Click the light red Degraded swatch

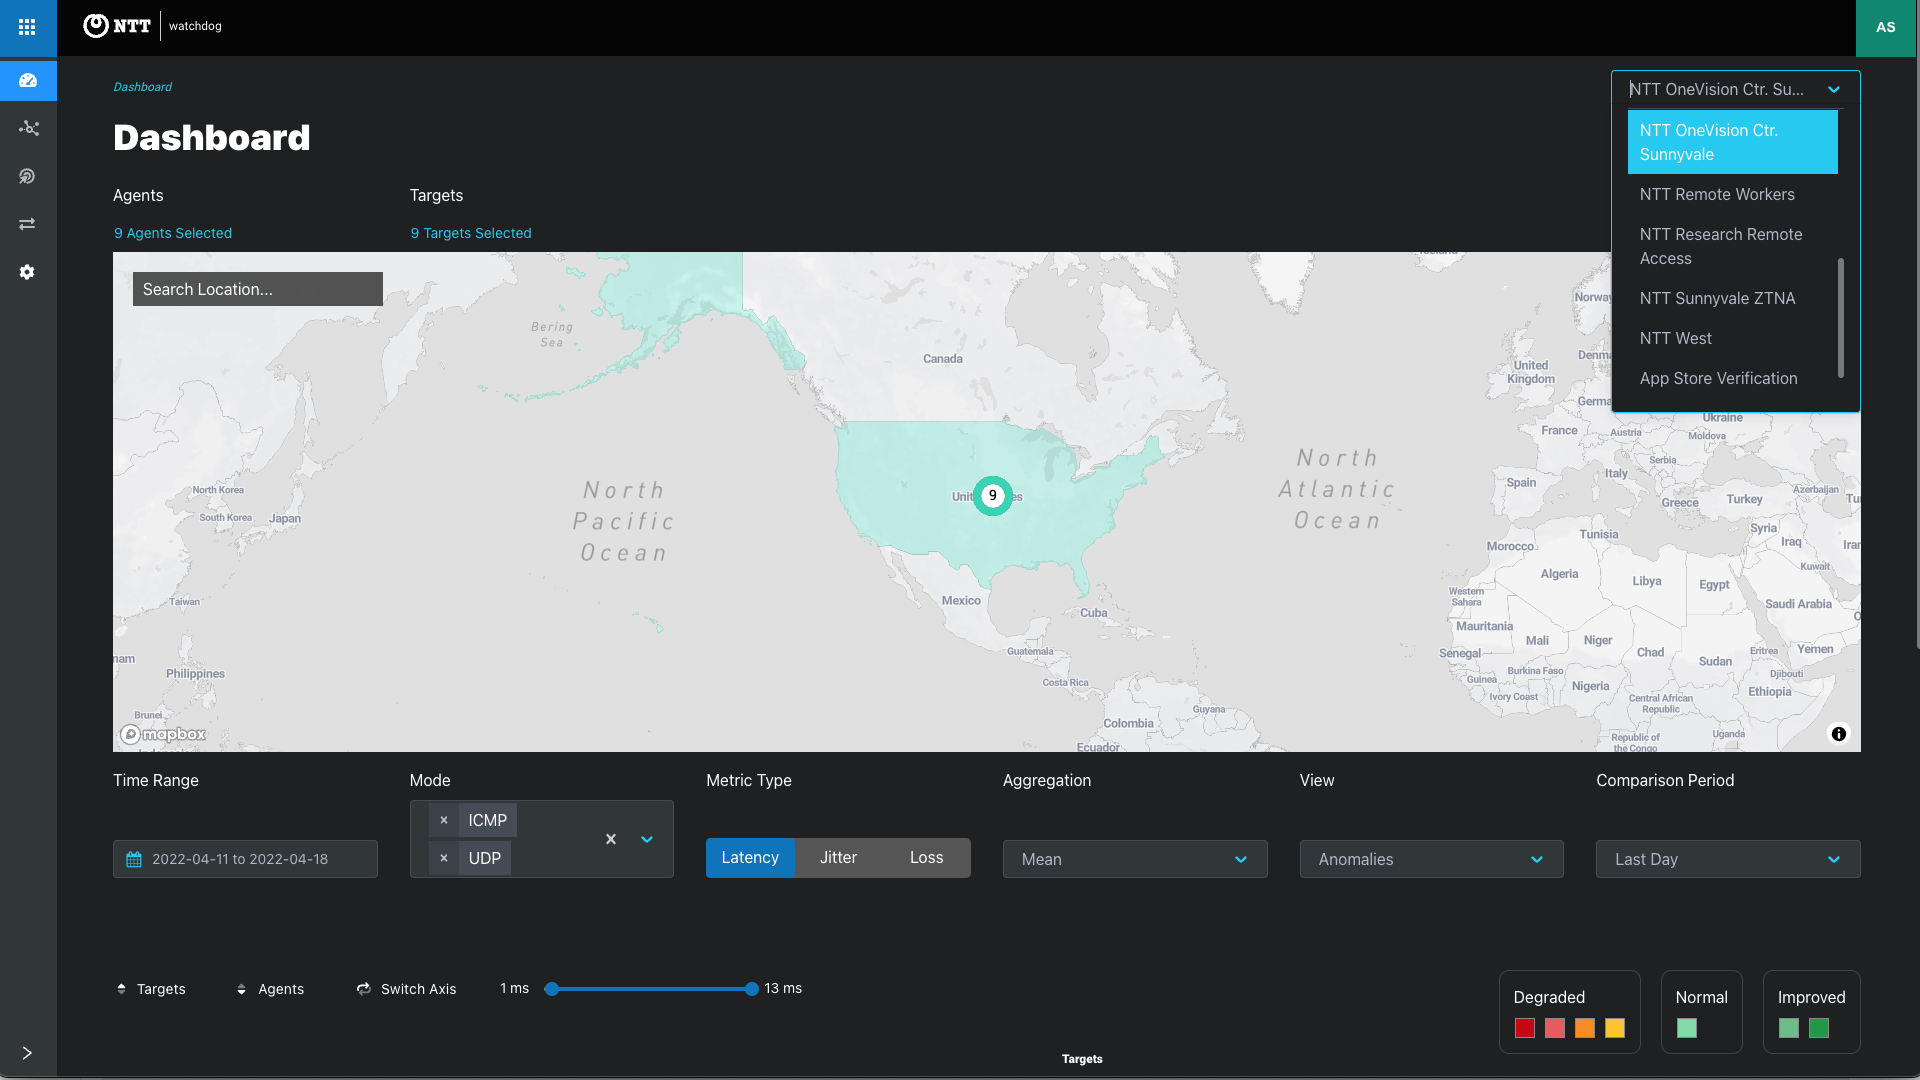click(1555, 1028)
